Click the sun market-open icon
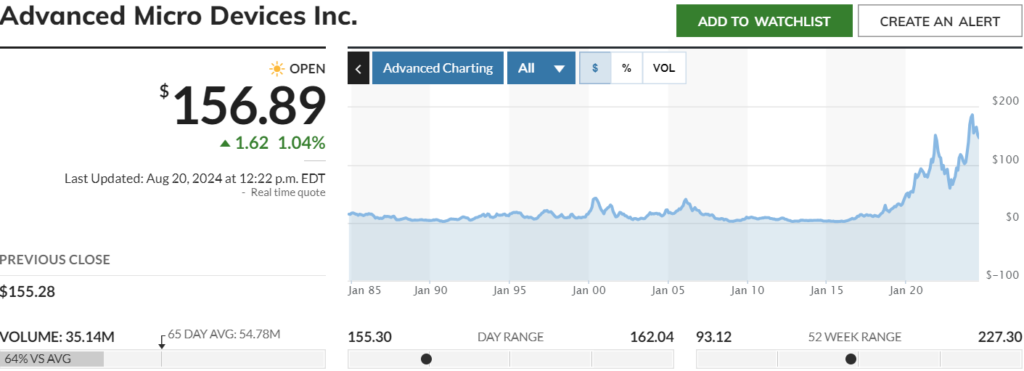 [x=277, y=69]
